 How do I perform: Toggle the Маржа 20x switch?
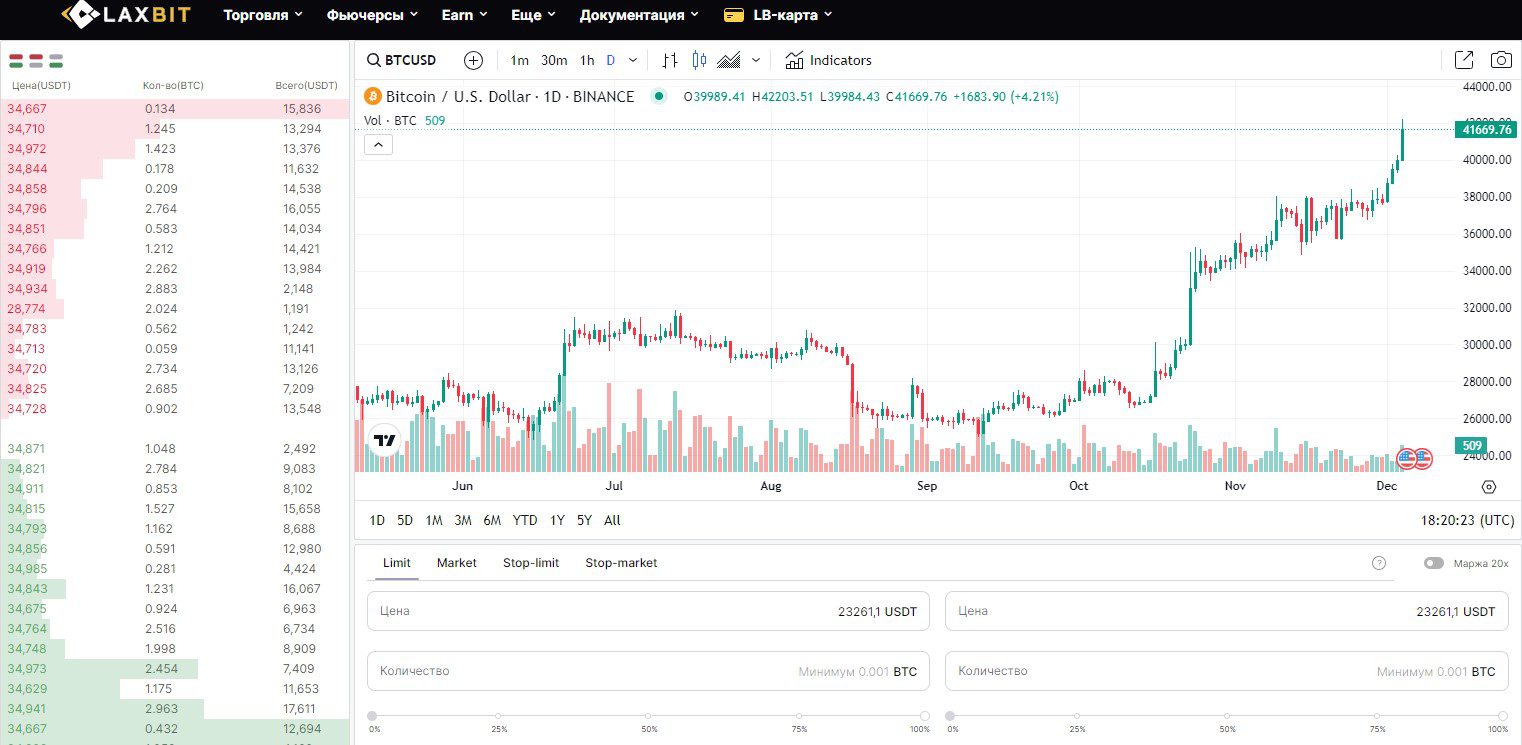[1434, 563]
